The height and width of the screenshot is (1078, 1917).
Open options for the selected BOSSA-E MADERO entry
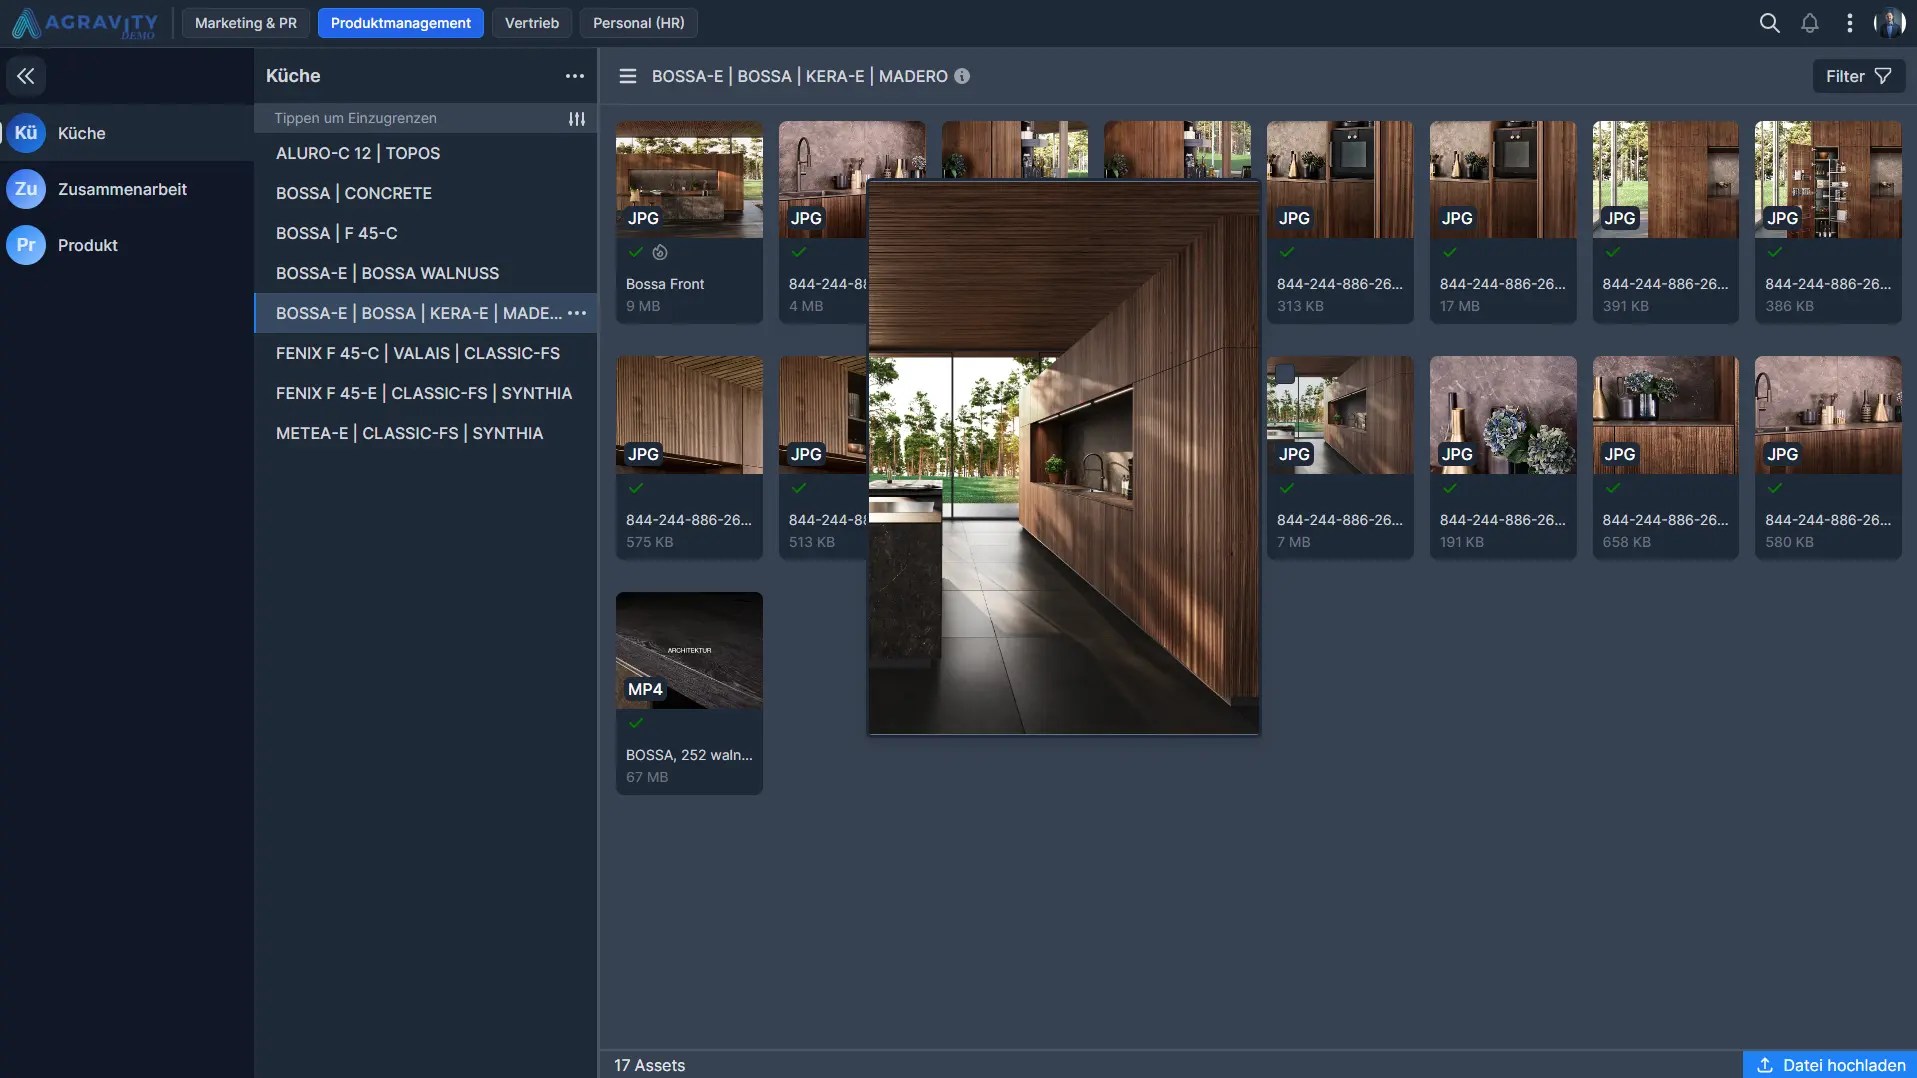point(578,313)
